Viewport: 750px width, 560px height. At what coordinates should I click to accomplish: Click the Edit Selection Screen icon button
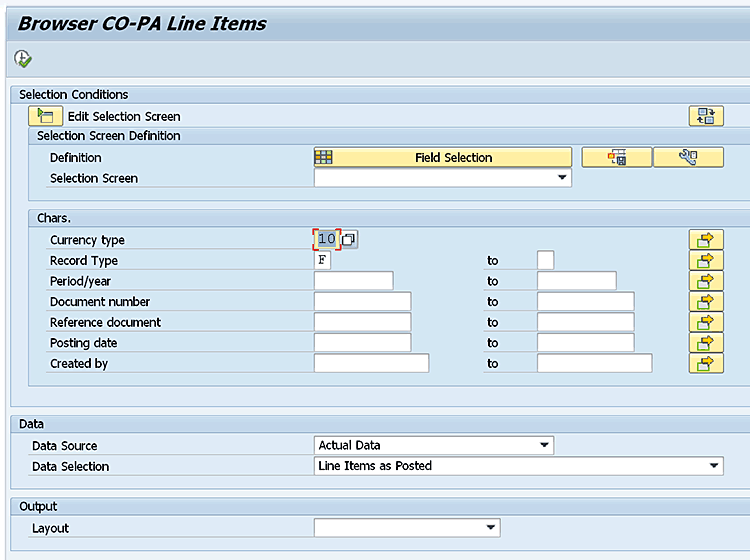(x=46, y=116)
